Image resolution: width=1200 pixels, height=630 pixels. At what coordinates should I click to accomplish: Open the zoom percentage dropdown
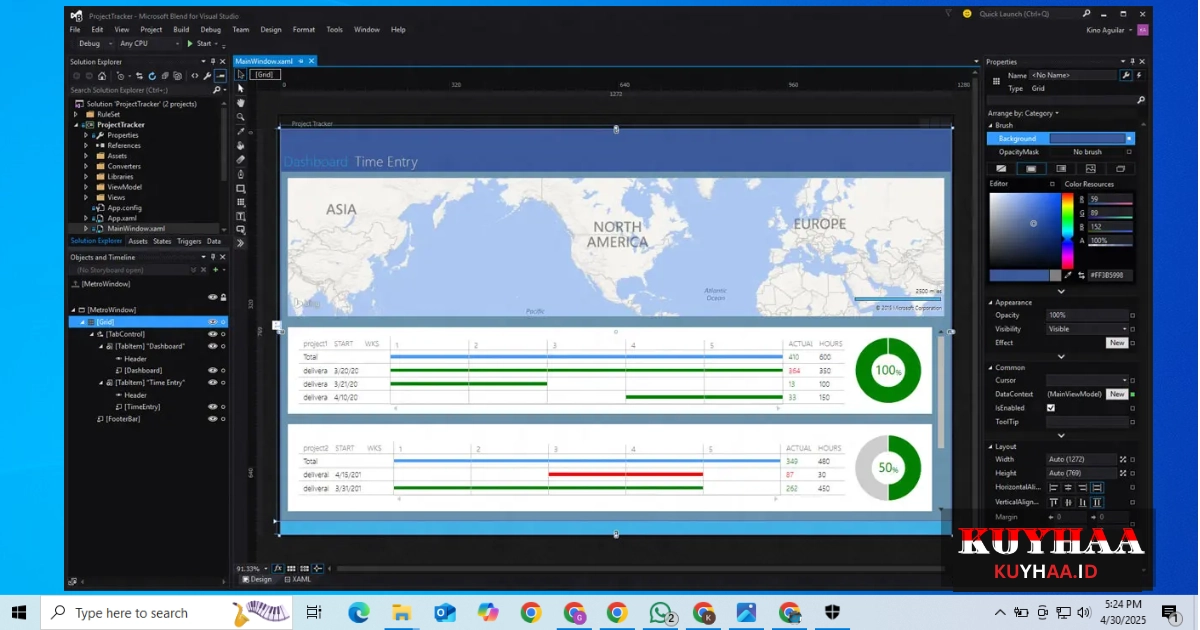[x=266, y=568]
